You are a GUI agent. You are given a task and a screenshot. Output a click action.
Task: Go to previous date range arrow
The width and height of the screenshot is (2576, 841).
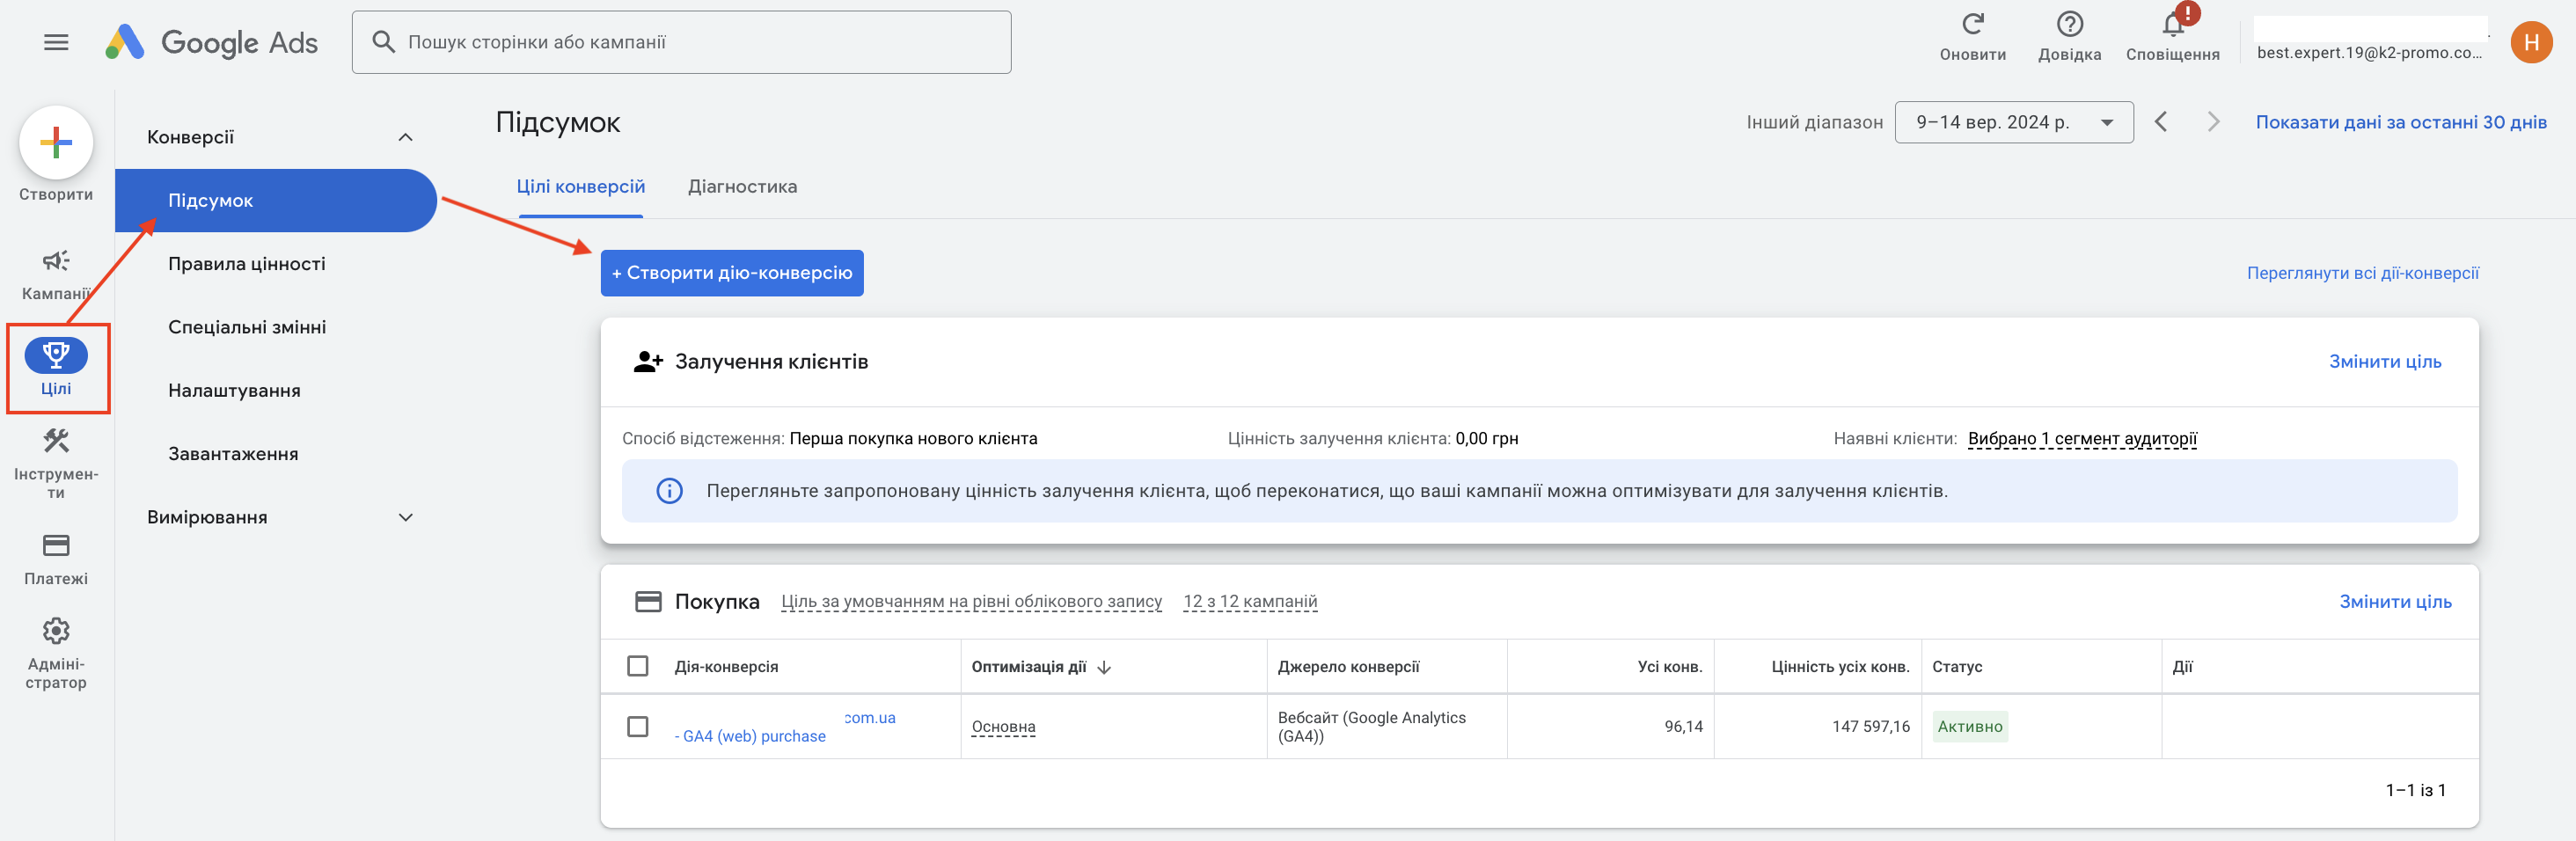coord(2161,122)
